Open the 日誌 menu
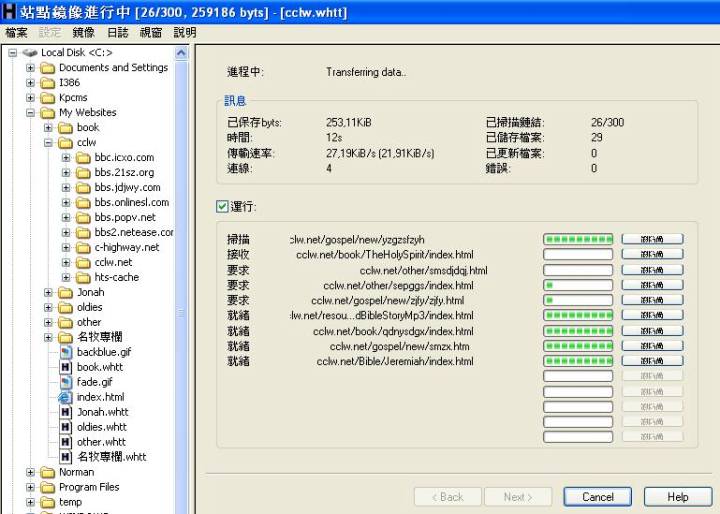 pyautogui.click(x=117, y=32)
